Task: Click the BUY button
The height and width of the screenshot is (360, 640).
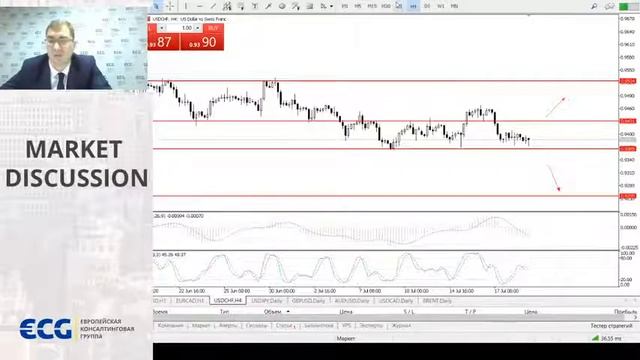Action: 213,28
